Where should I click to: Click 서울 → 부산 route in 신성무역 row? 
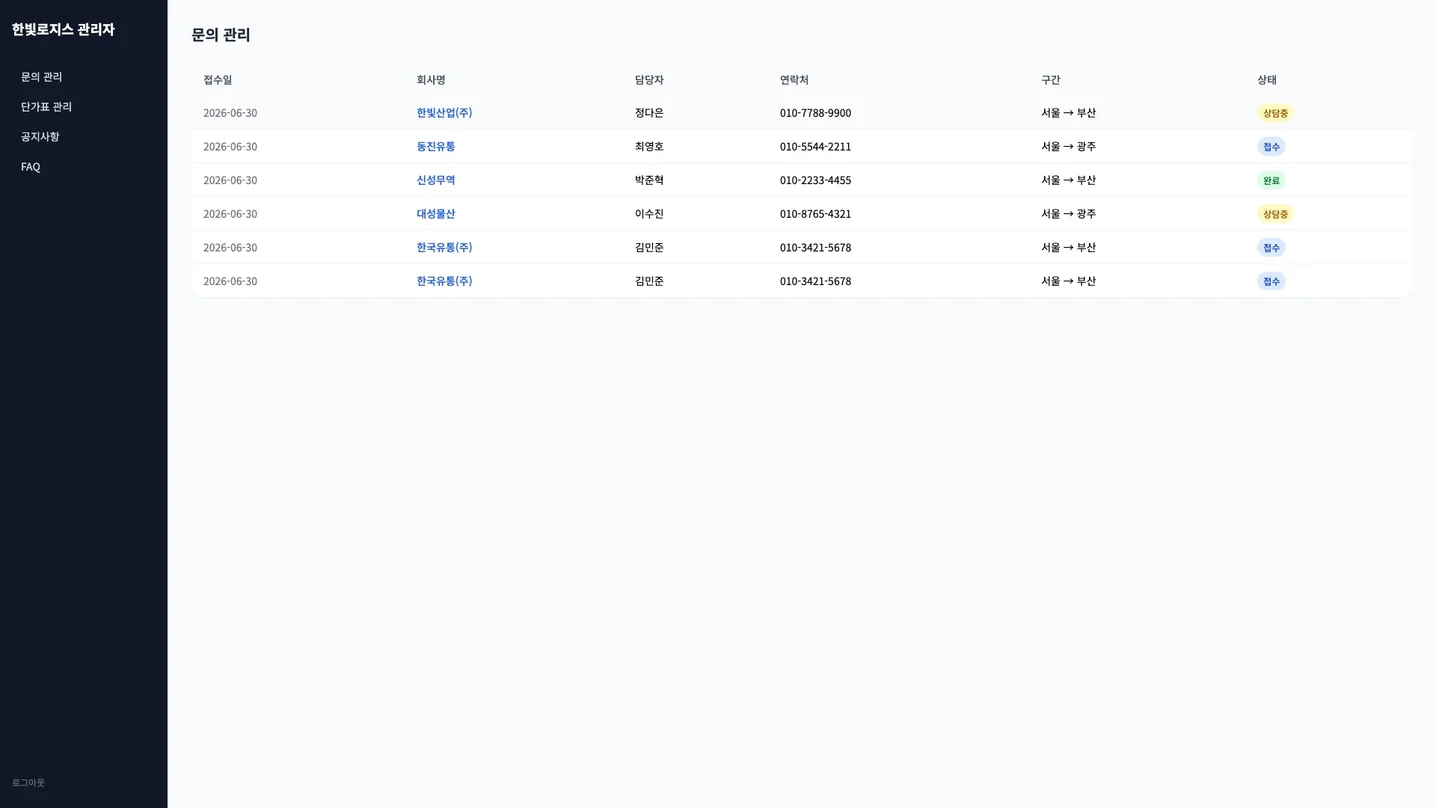click(x=1068, y=181)
